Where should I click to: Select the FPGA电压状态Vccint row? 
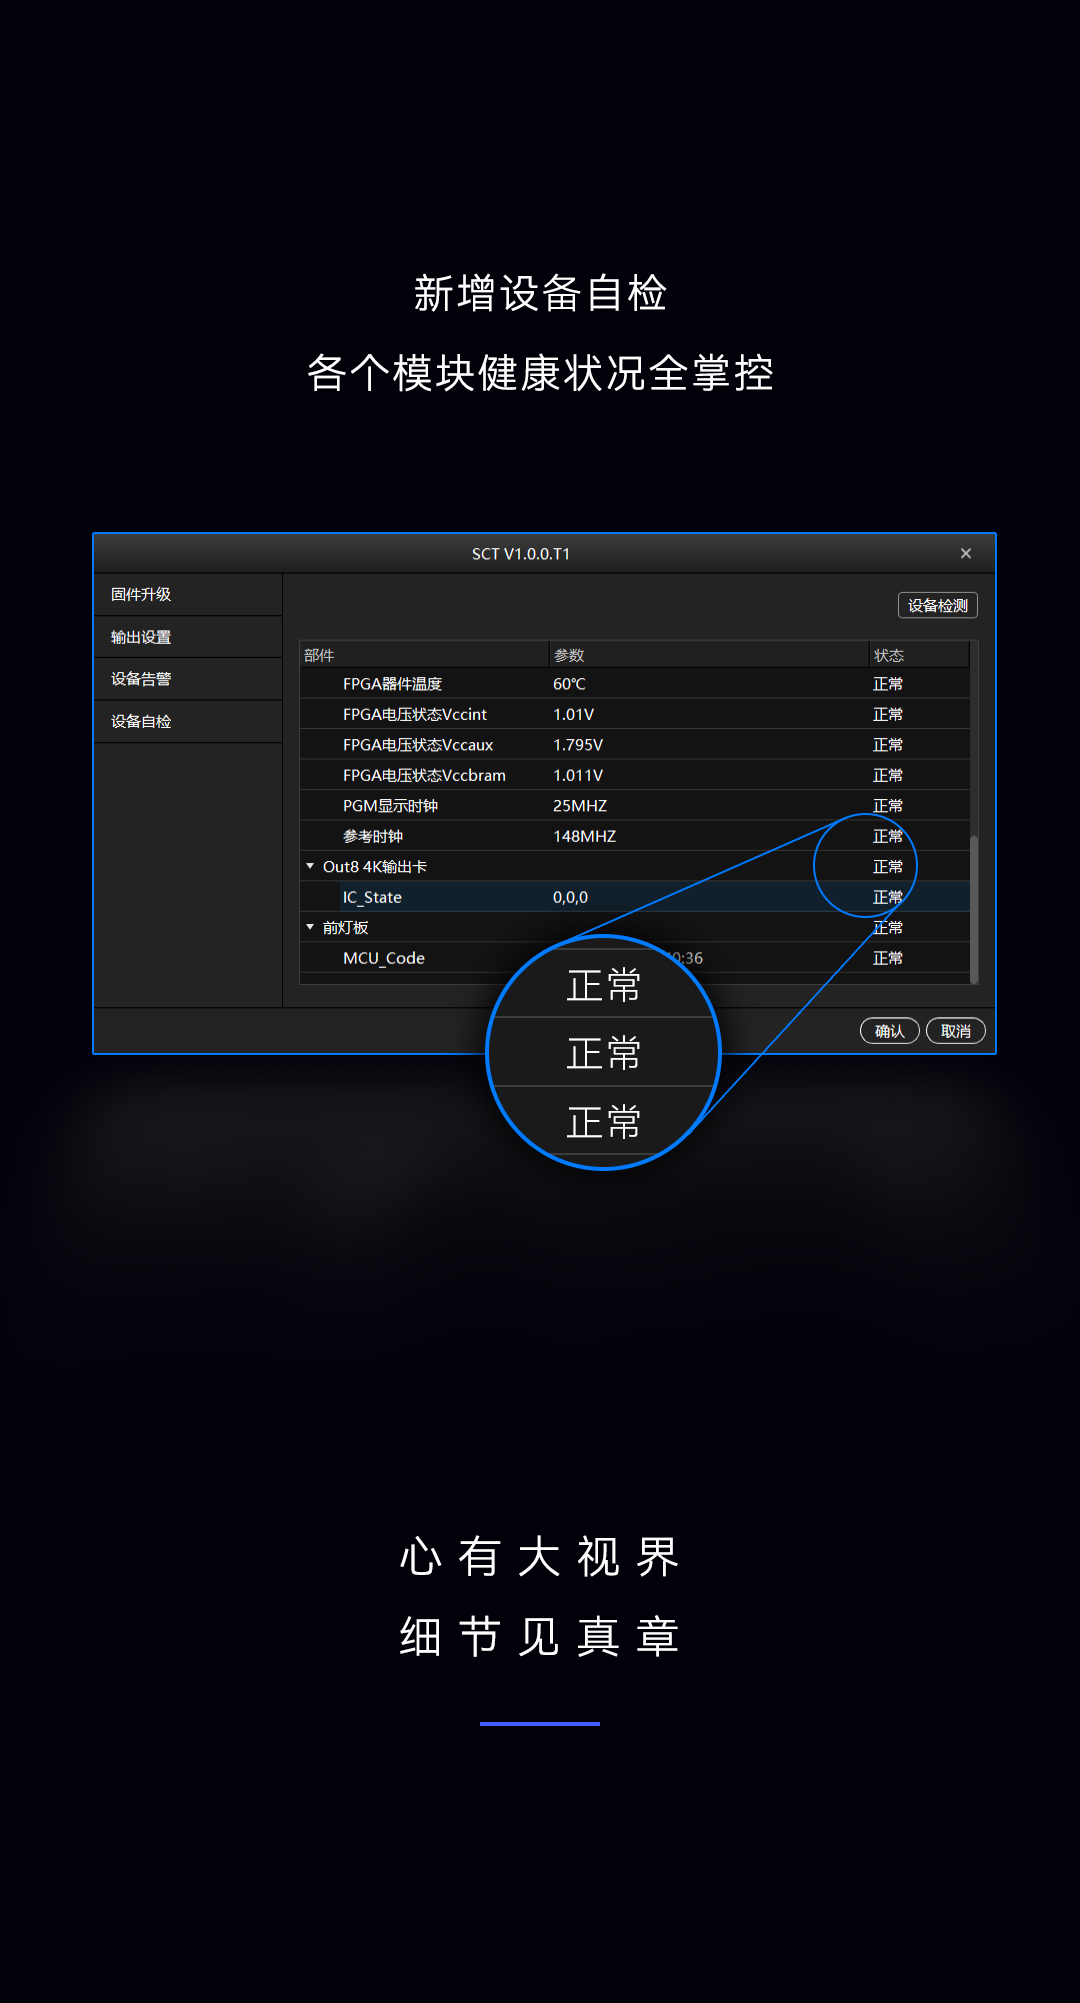pyautogui.click(x=414, y=714)
